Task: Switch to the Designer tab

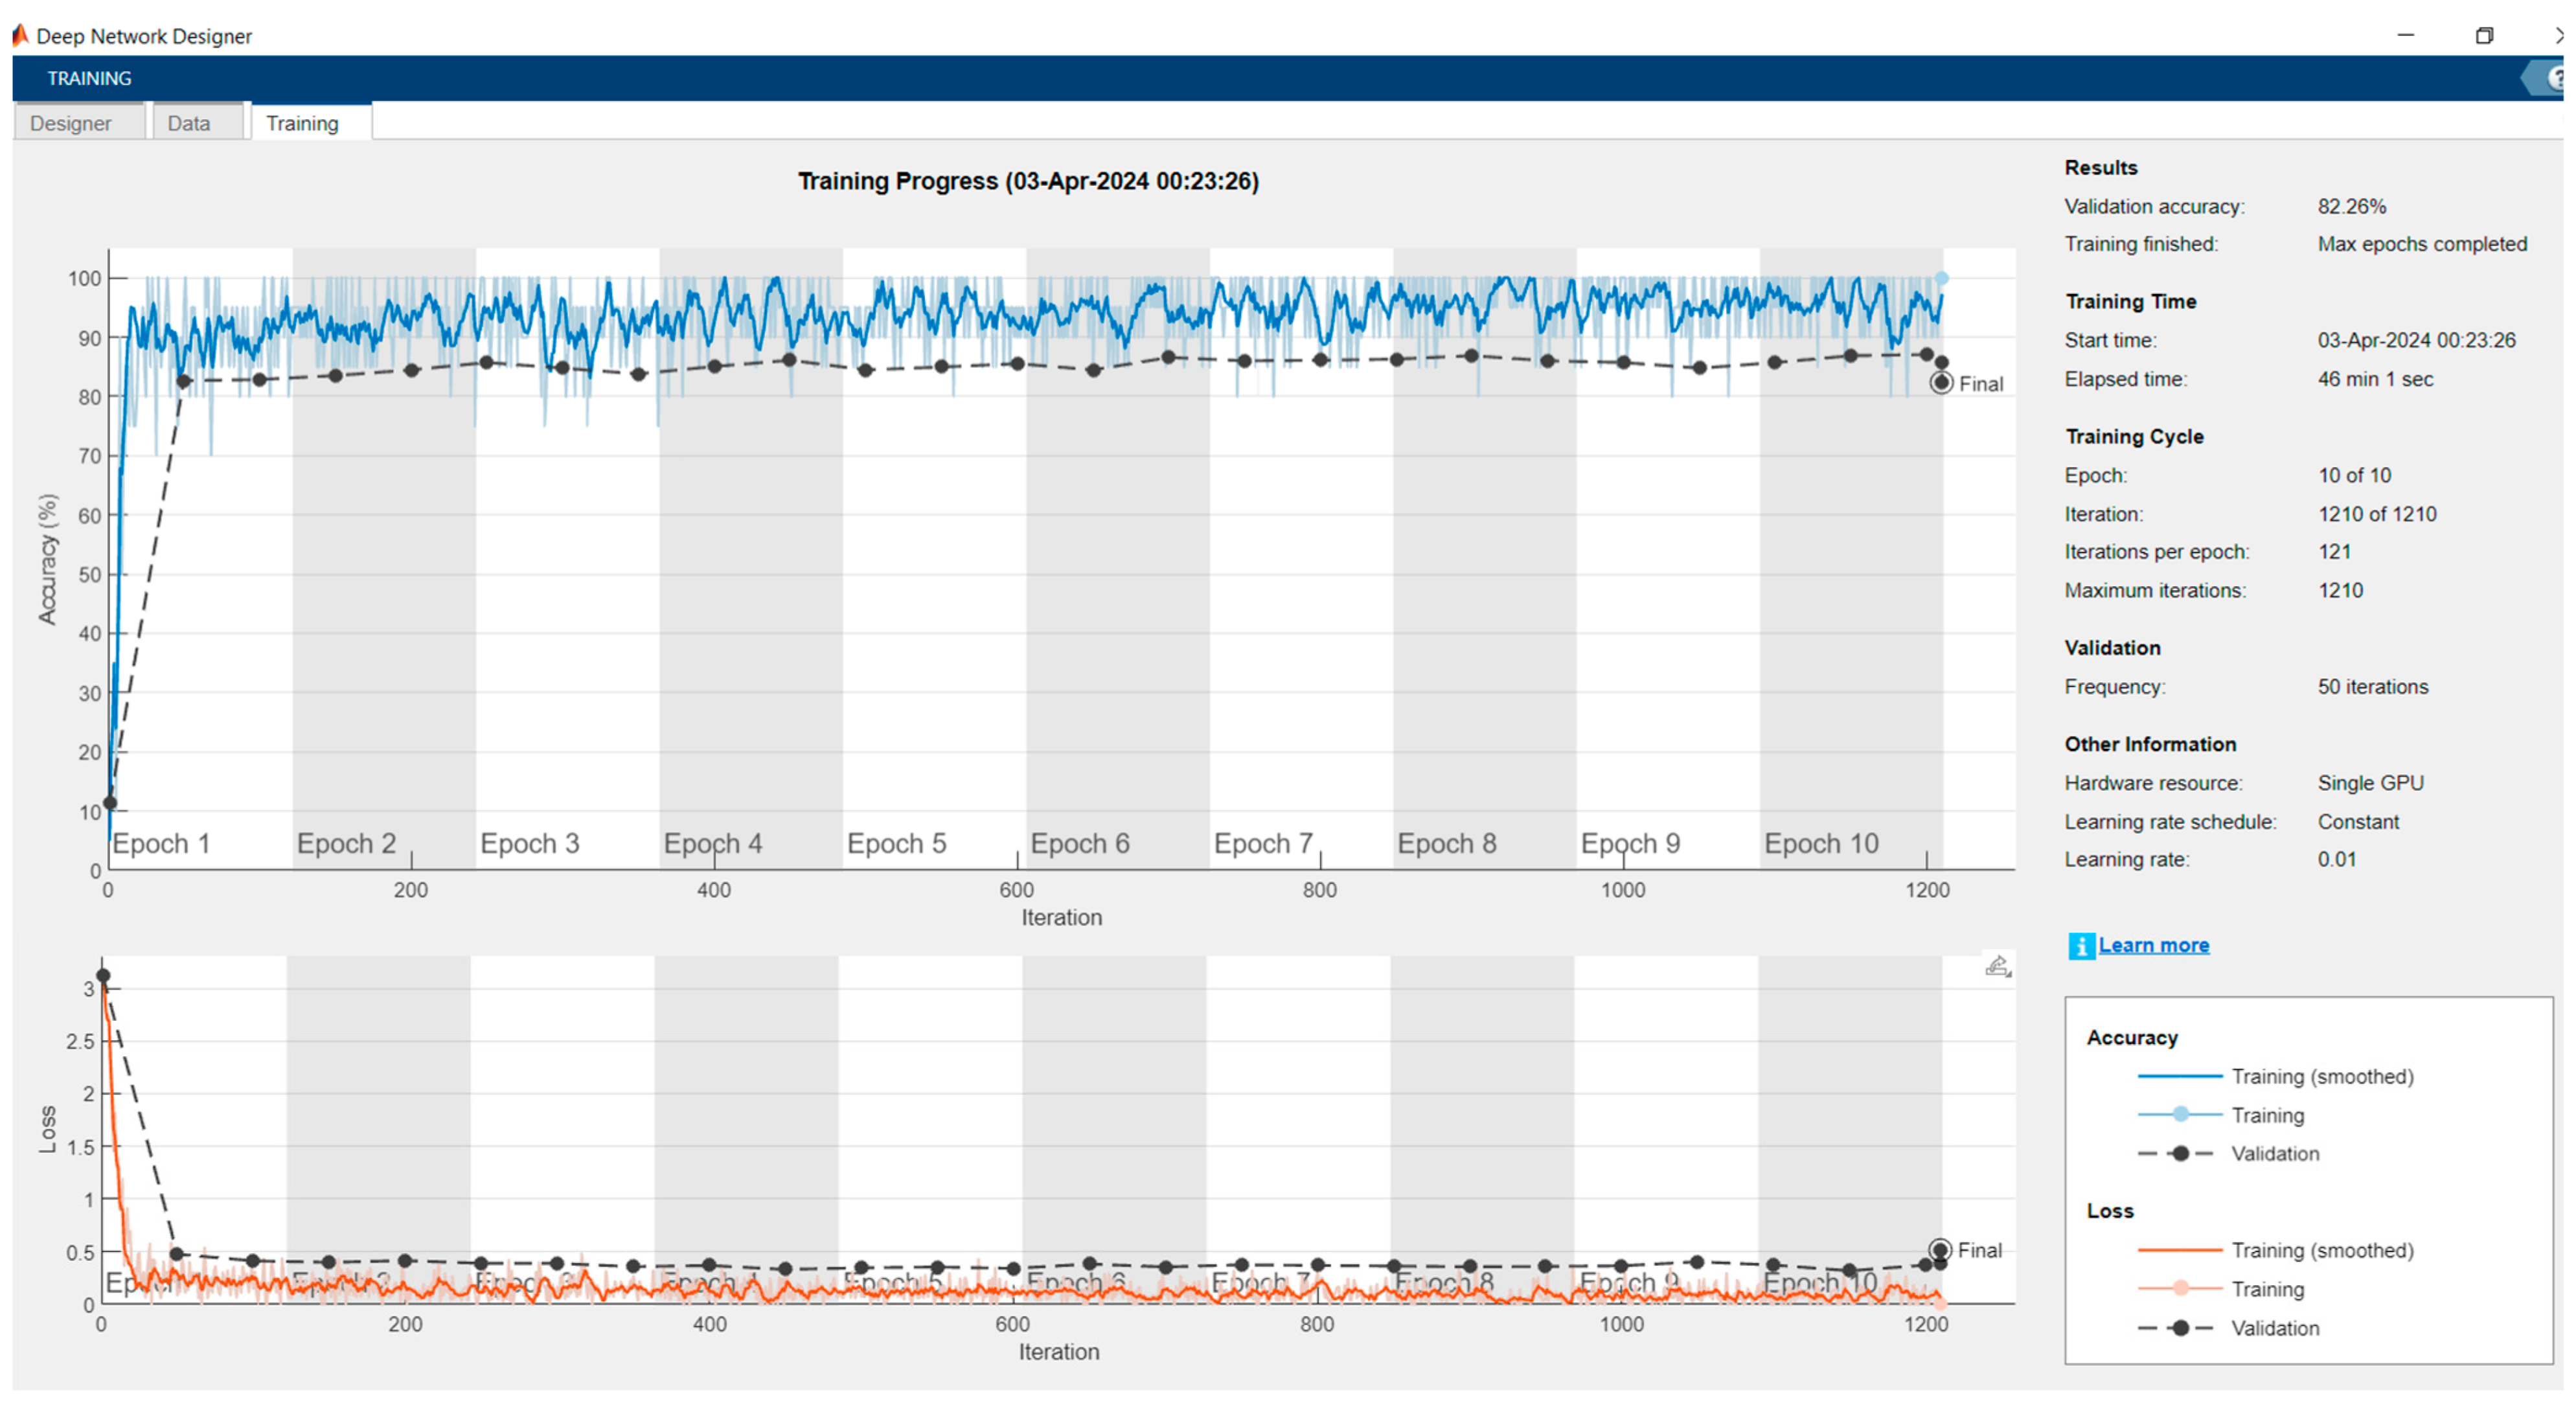Action: [x=70, y=123]
